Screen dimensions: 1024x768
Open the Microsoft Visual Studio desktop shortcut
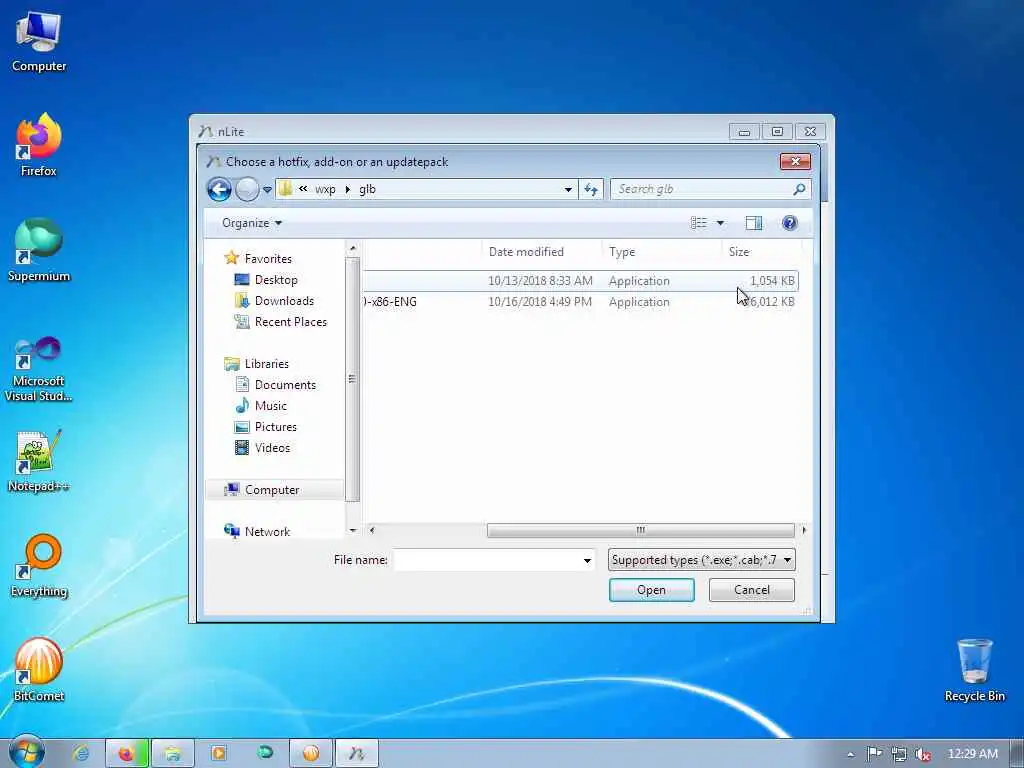pyautogui.click(x=39, y=370)
